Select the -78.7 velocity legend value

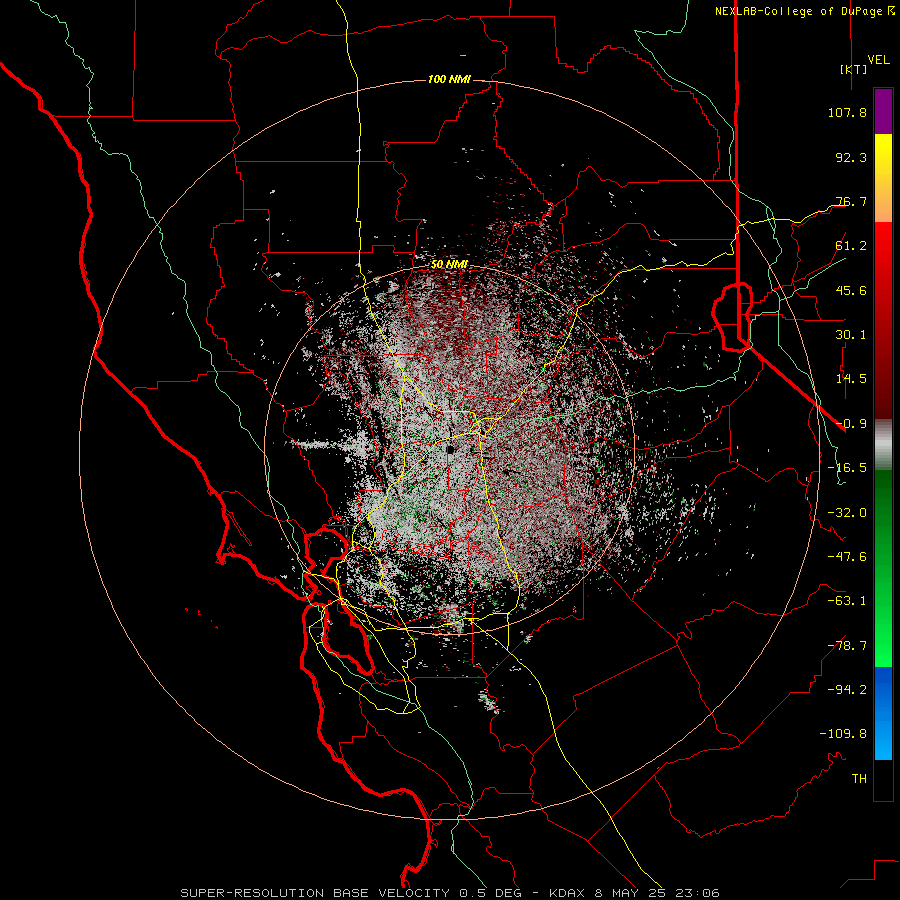coord(847,646)
